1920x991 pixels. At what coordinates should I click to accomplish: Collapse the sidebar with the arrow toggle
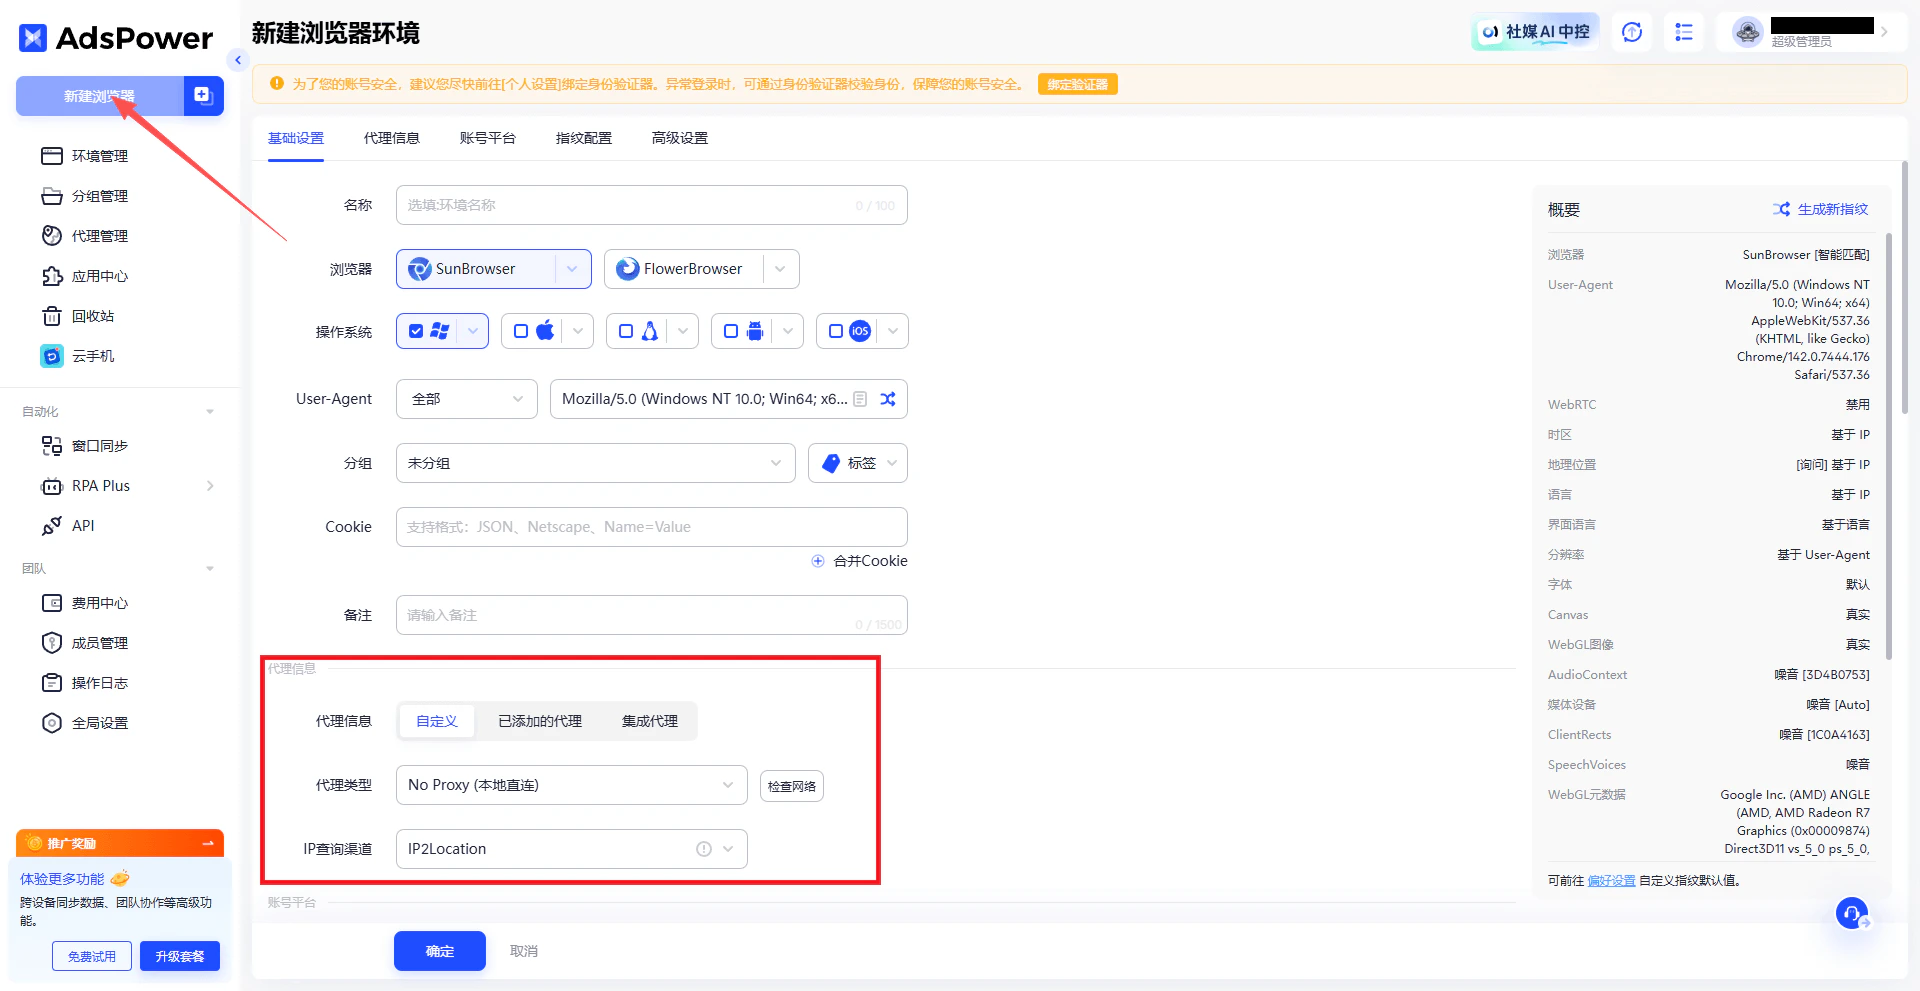click(238, 60)
